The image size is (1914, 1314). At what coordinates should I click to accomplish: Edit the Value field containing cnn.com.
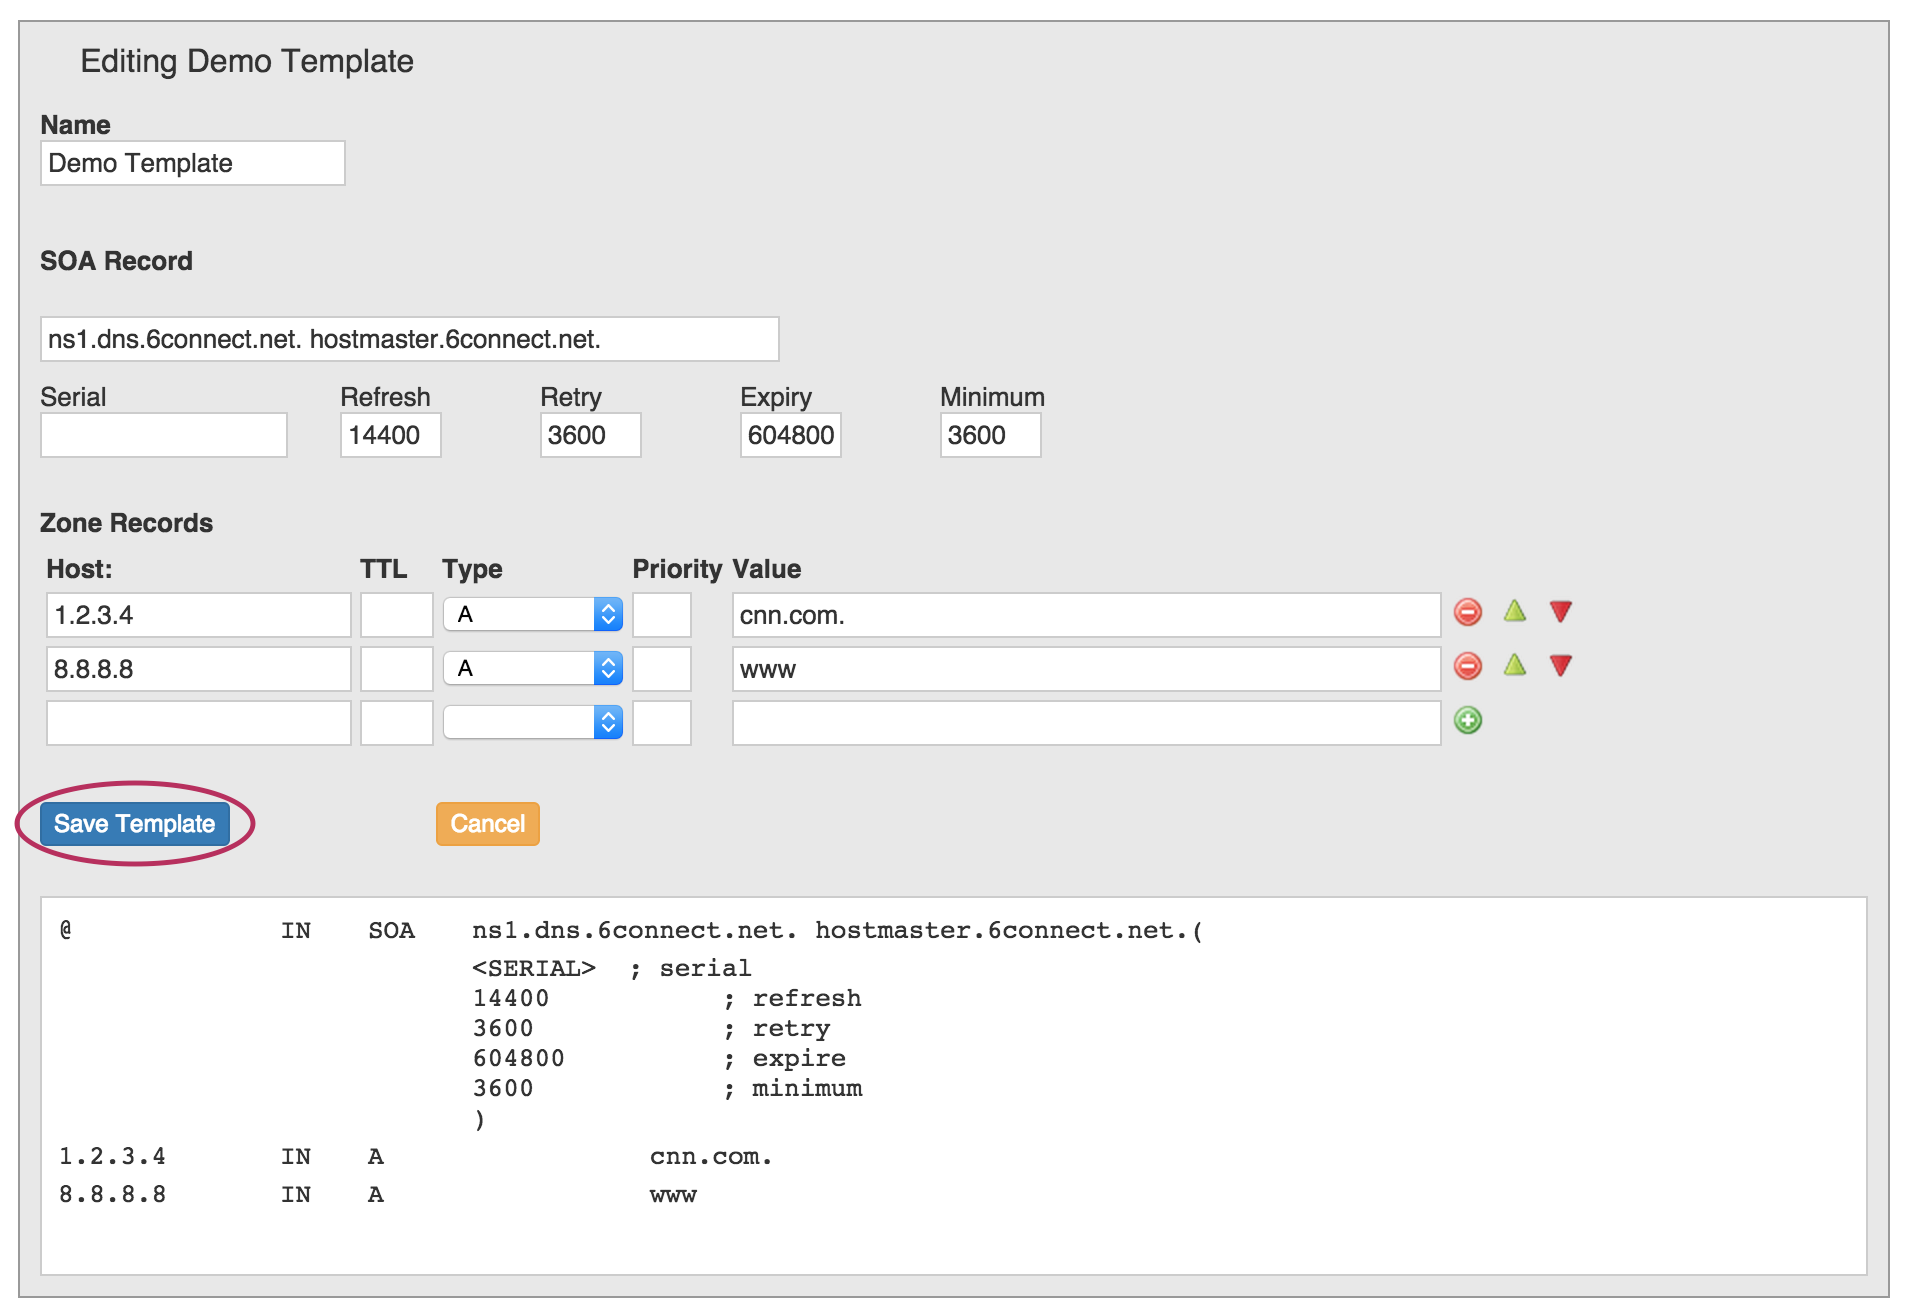pos(1085,616)
